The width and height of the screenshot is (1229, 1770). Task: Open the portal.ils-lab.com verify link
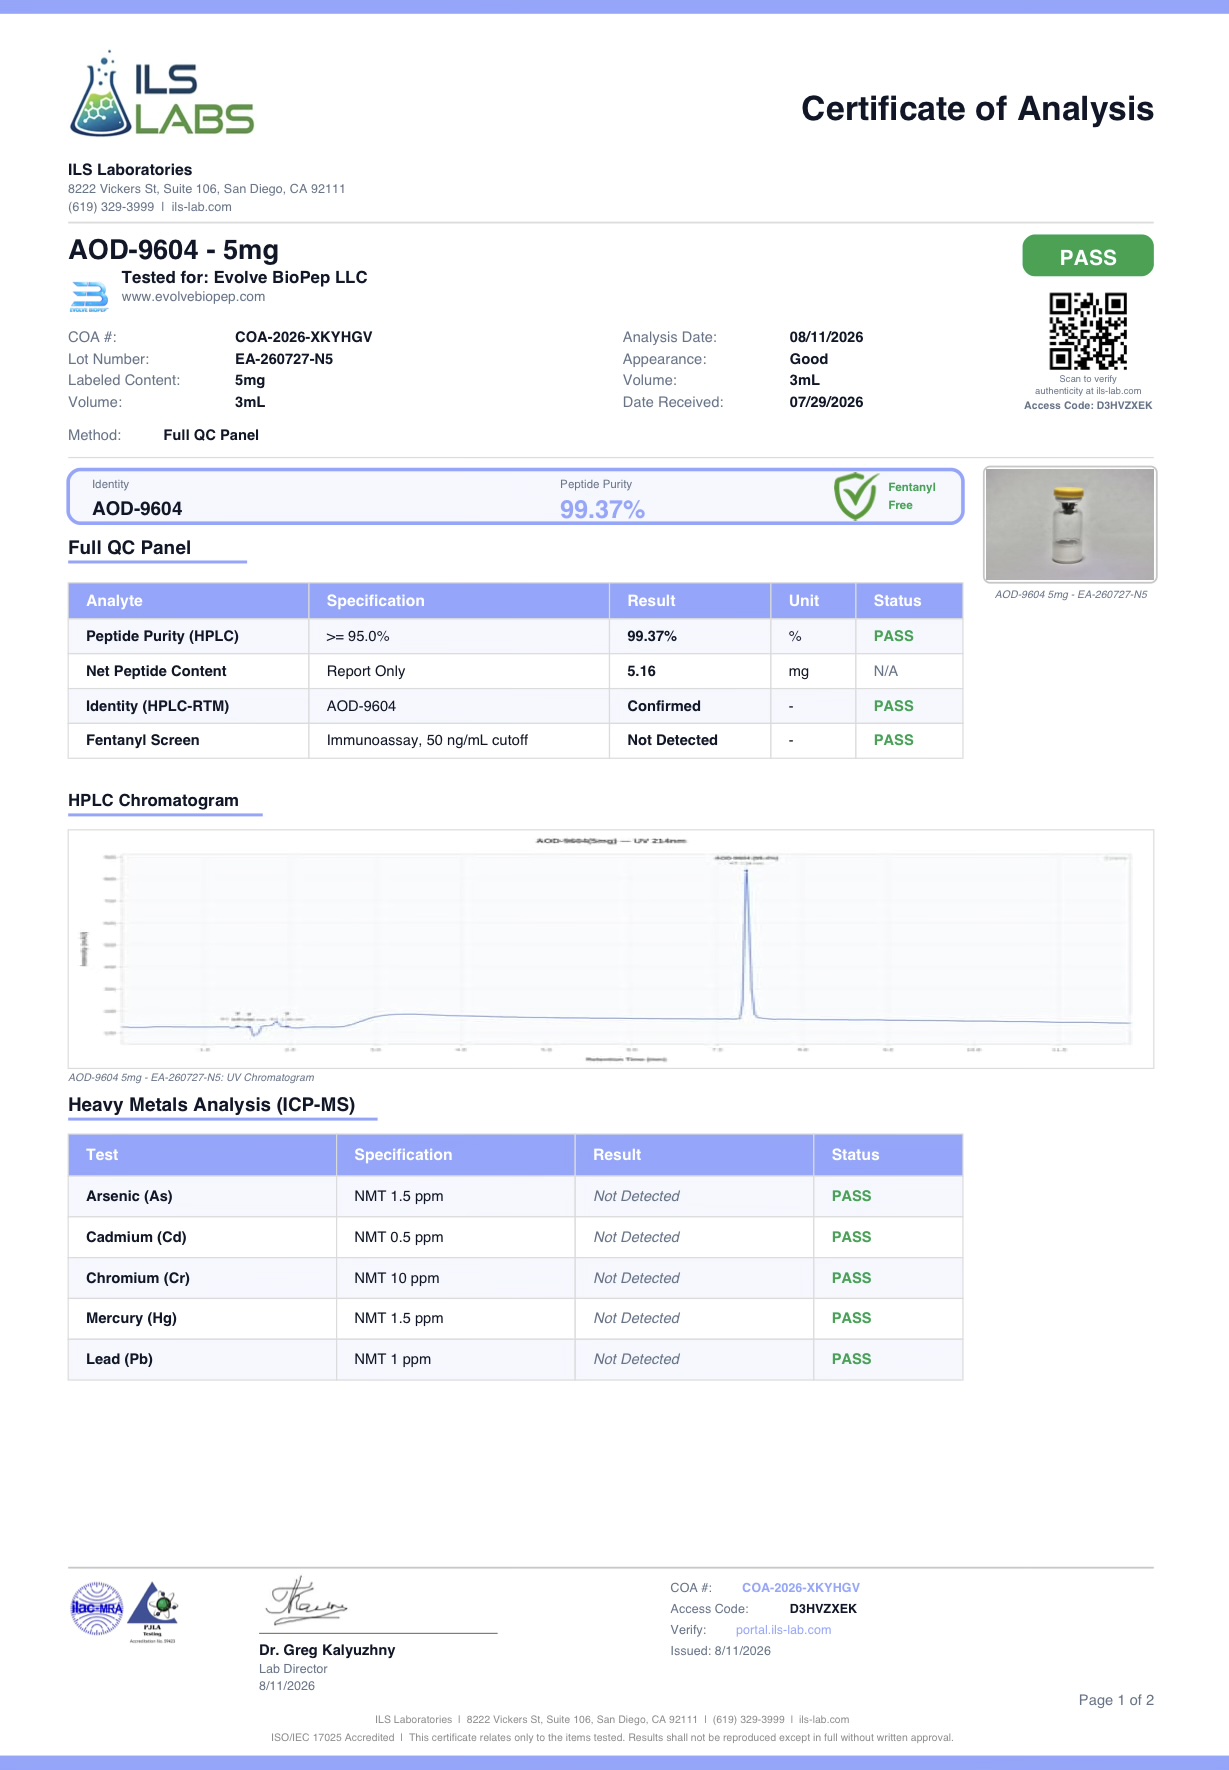[x=783, y=1630]
